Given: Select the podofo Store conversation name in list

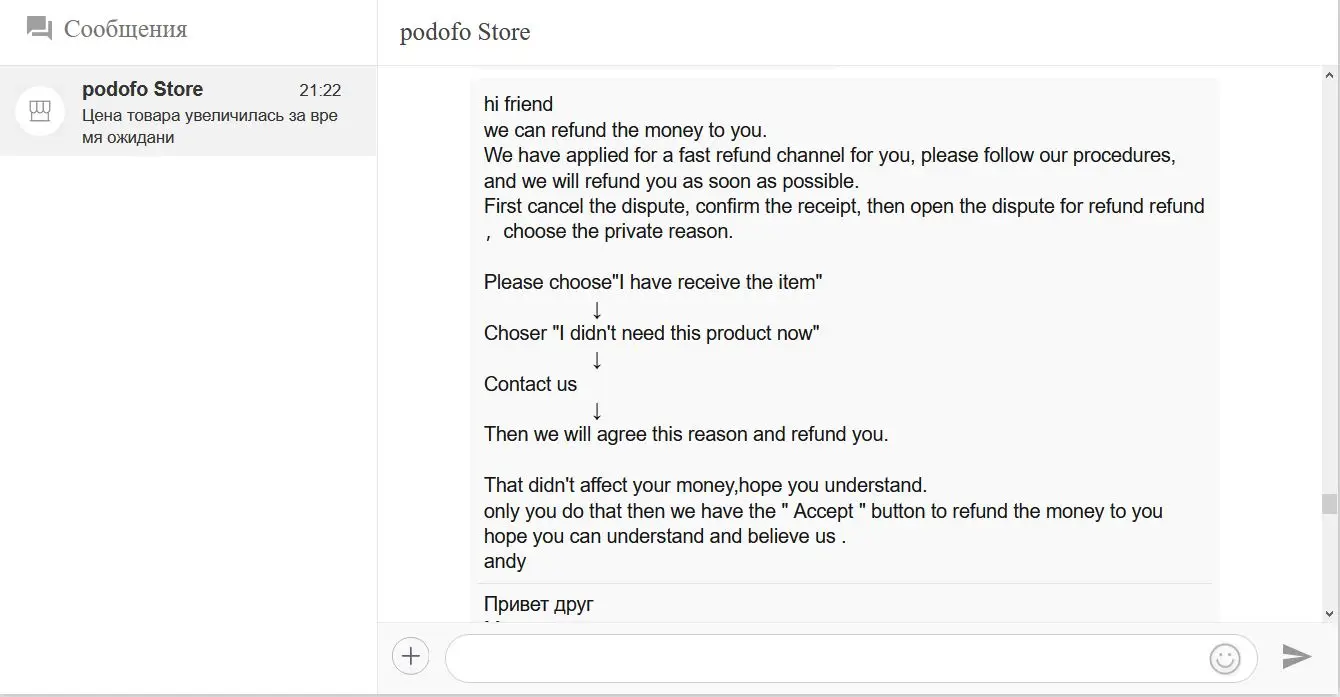Looking at the screenshot, I should pyautogui.click(x=142, y=89).
